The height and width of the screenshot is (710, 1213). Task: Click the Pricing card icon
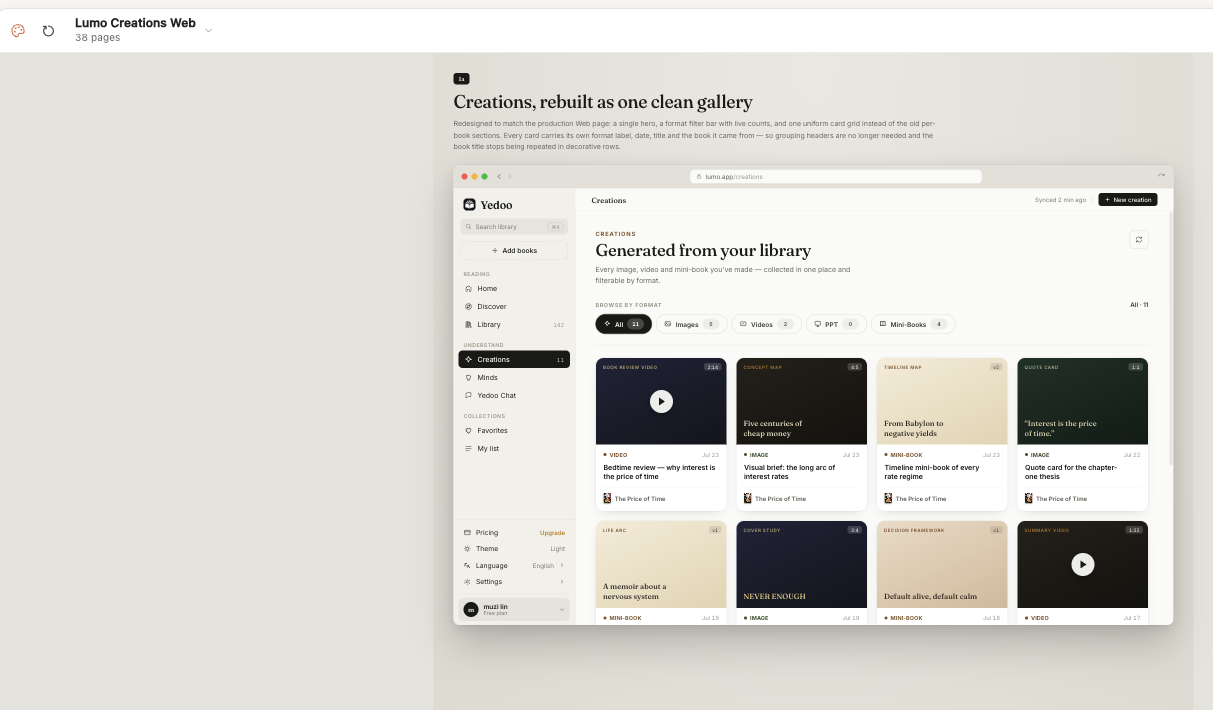(x=467, y=532)
